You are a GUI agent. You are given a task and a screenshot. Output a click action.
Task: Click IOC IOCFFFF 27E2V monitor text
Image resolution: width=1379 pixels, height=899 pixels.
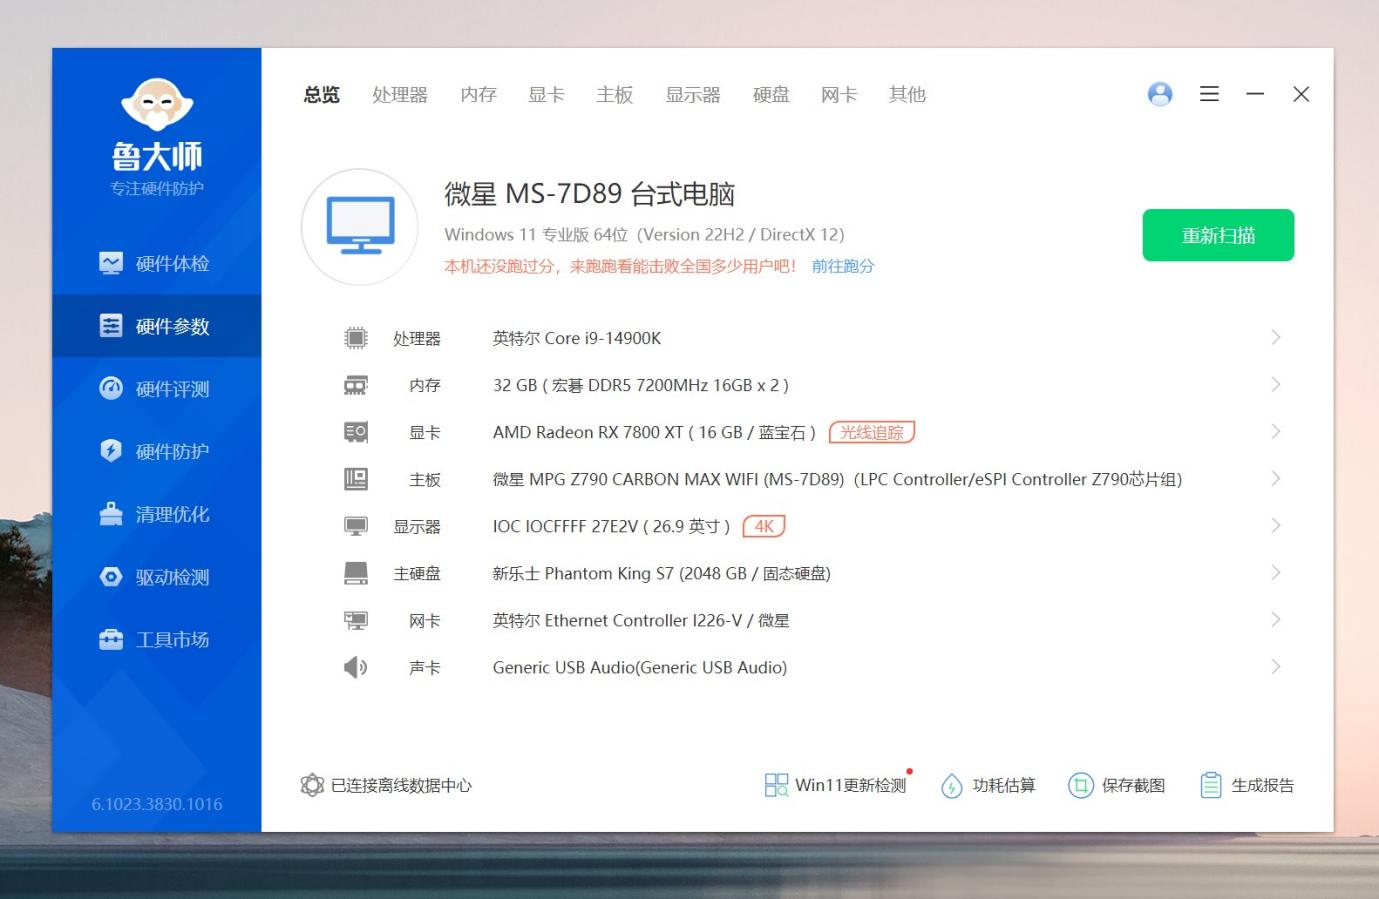click(612, 526)
